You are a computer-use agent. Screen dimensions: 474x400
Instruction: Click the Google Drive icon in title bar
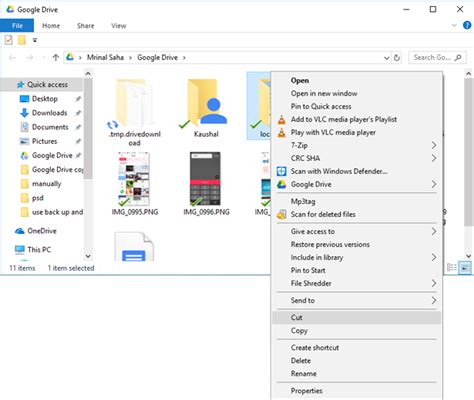[x=10, y=9]
